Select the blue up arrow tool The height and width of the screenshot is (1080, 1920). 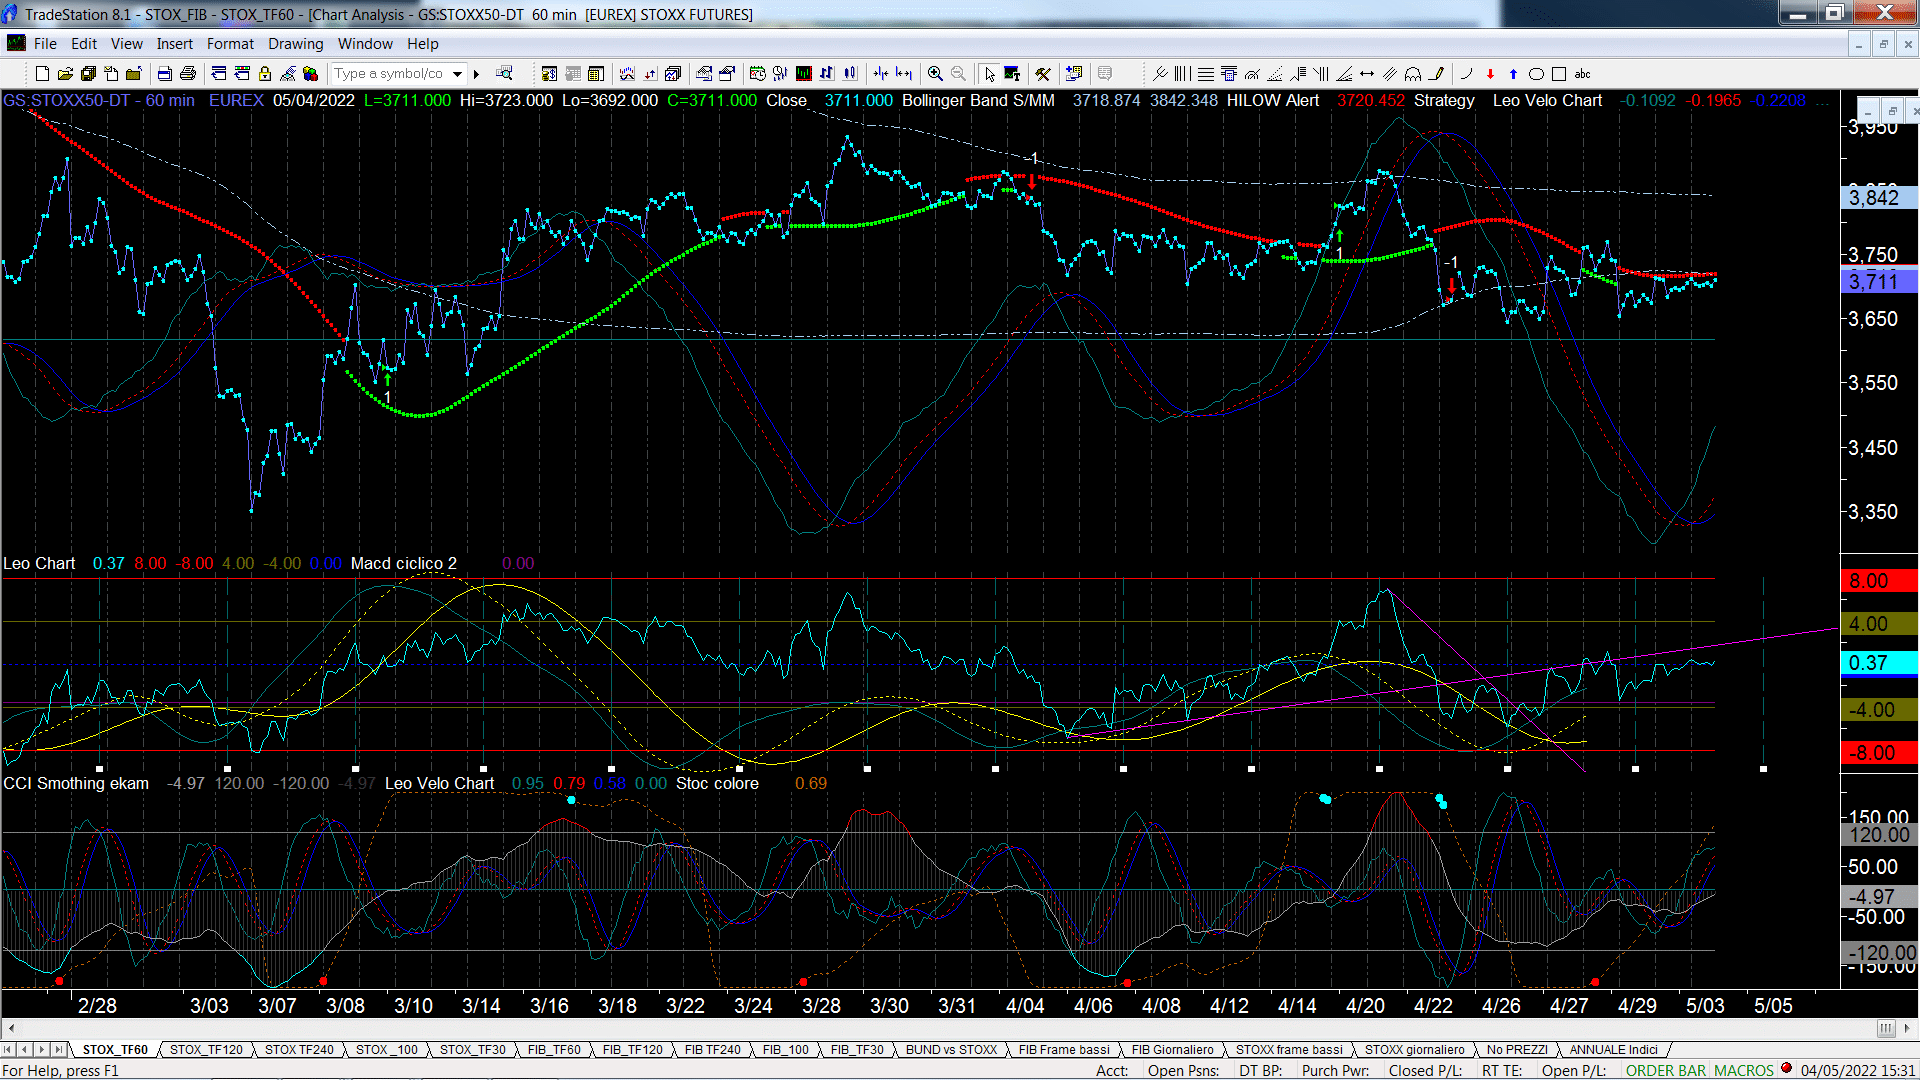coord(1513,73)
